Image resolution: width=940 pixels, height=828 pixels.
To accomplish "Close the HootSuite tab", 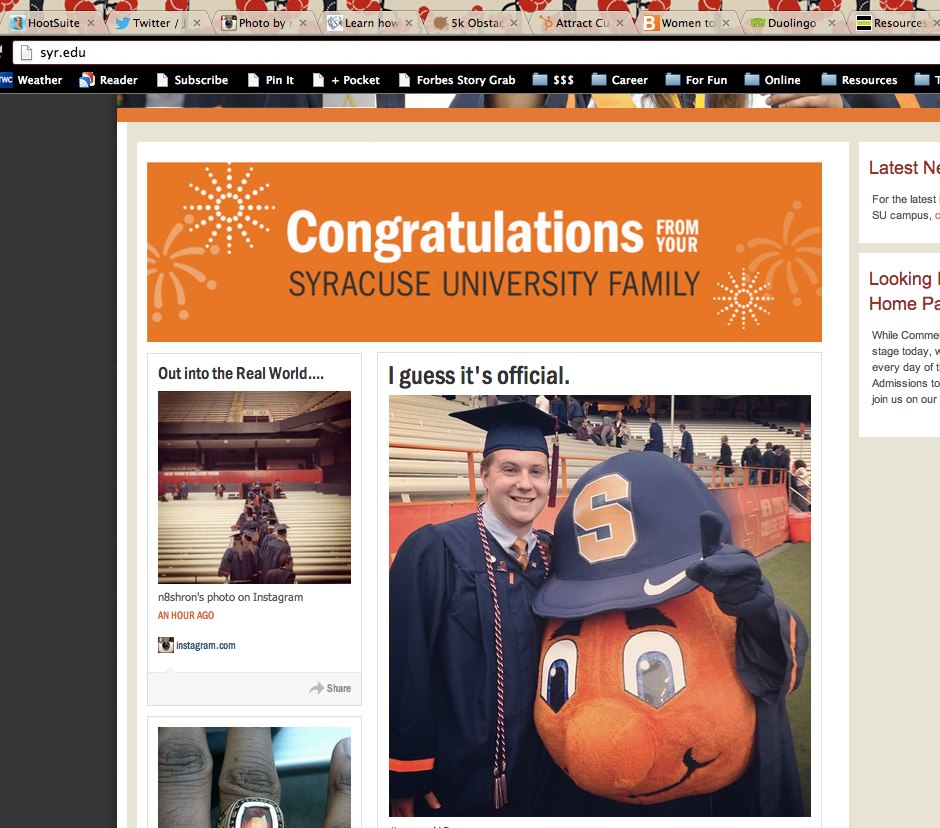I will (91, 23).
